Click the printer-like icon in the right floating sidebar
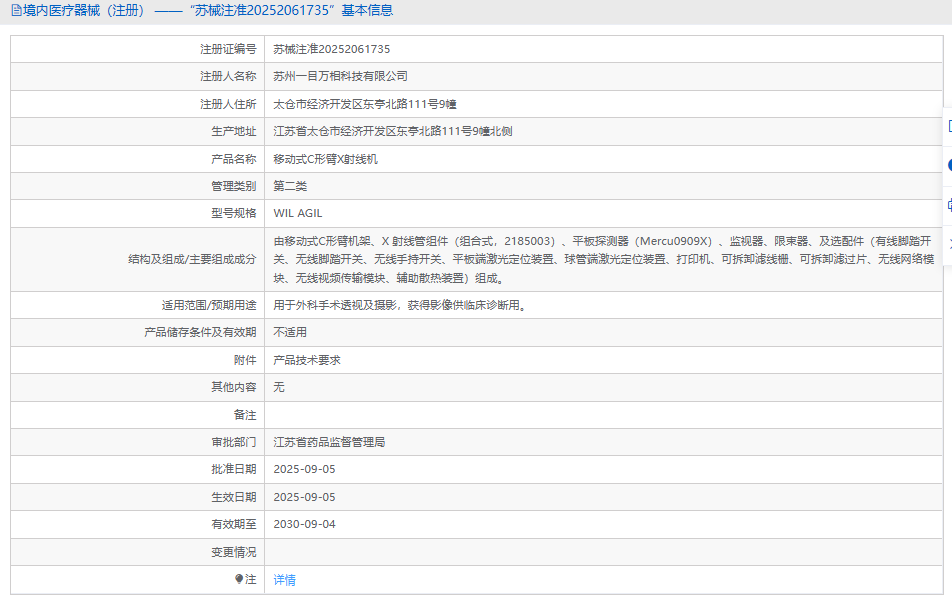This screenshot has height=603, width=952. tap(948, 205)
